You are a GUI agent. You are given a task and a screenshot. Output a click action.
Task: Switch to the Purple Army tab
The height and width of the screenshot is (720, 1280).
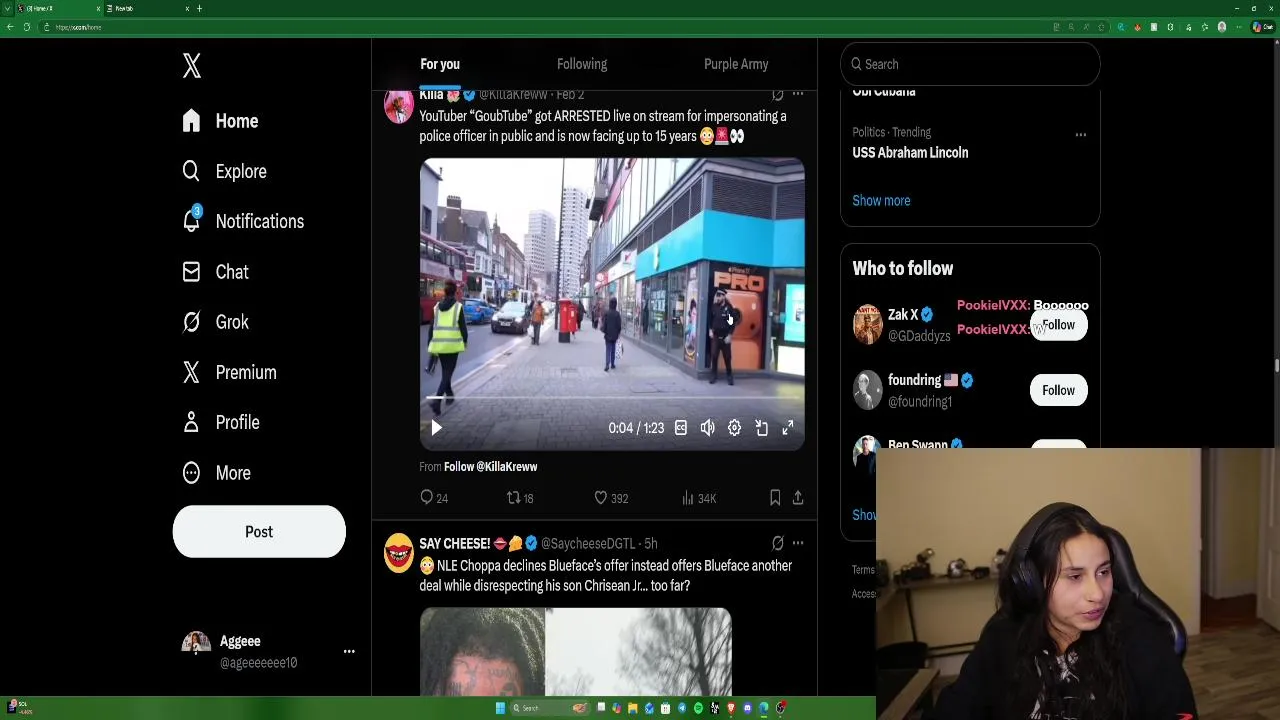coord(736,64)
